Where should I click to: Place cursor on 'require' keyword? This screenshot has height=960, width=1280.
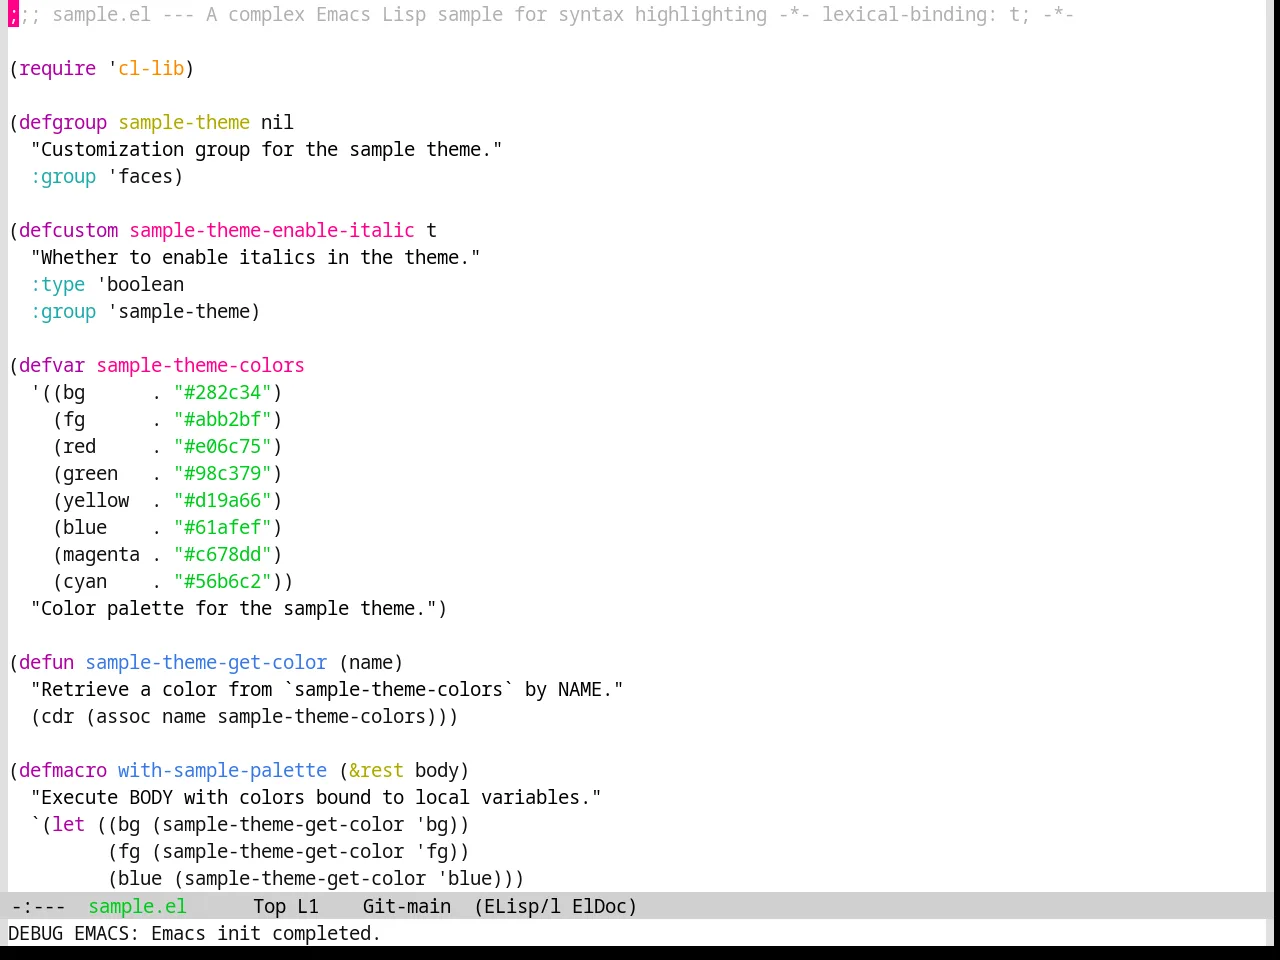tap(57, 68)
